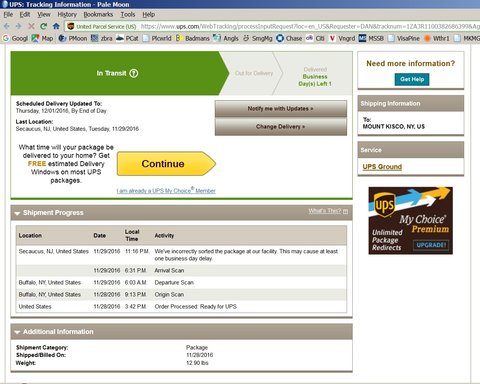Open the Change Delivery options button
The image size is (480, 384).
[x=281, y=127]
